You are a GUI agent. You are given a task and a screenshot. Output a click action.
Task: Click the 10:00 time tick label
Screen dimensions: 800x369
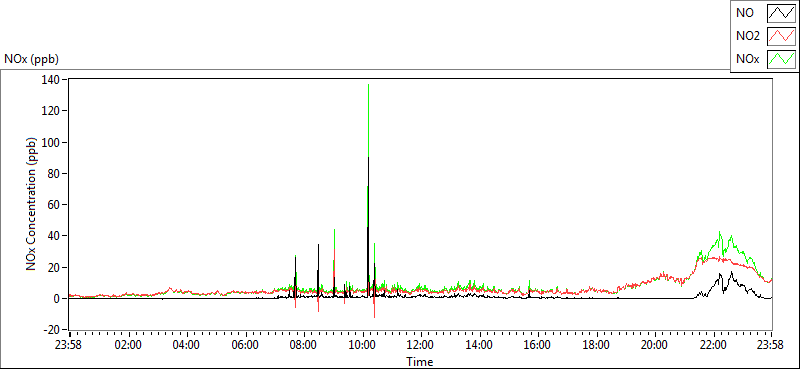click(363, 345)
